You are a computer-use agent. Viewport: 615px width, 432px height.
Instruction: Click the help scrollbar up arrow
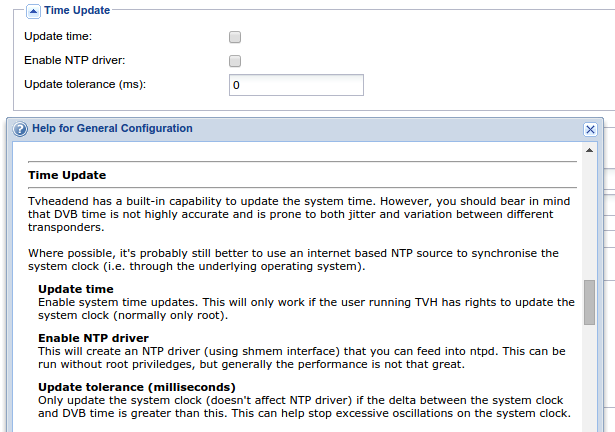pyautogui.click(x=589, y=150)
